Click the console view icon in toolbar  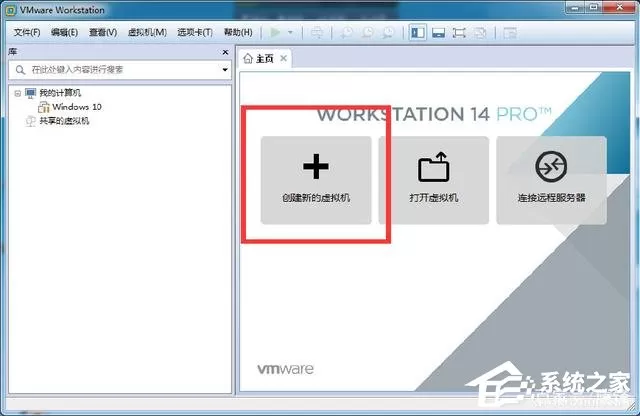510,33
